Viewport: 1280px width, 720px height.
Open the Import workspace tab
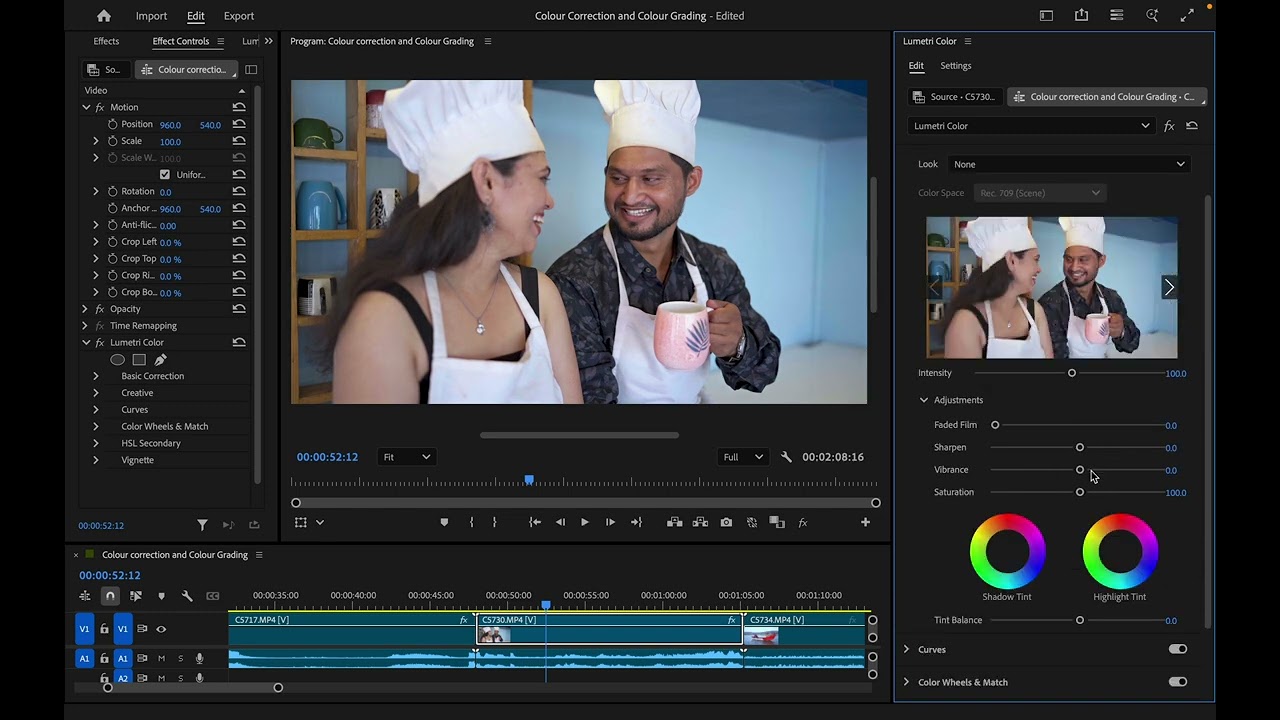[151, 16]
